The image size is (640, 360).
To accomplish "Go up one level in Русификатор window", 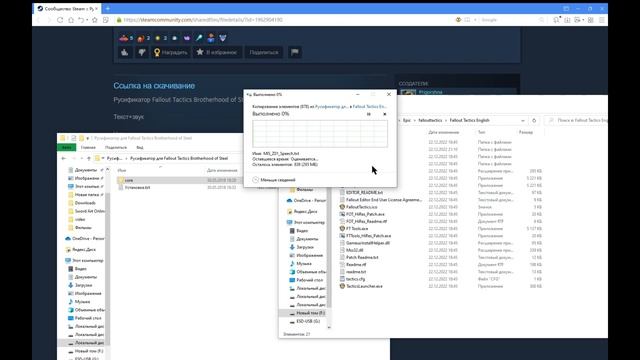I will [x=89, y=158].
